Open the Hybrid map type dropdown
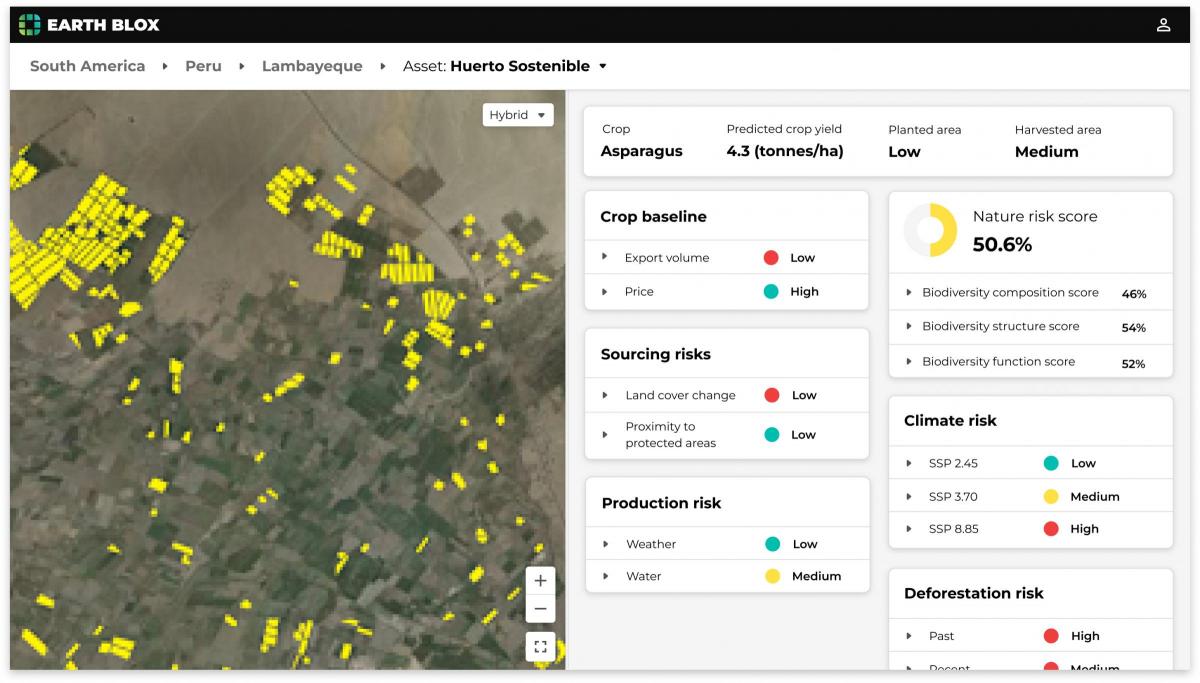Viewport: 1200px width, 683px height. pos(517,115)
